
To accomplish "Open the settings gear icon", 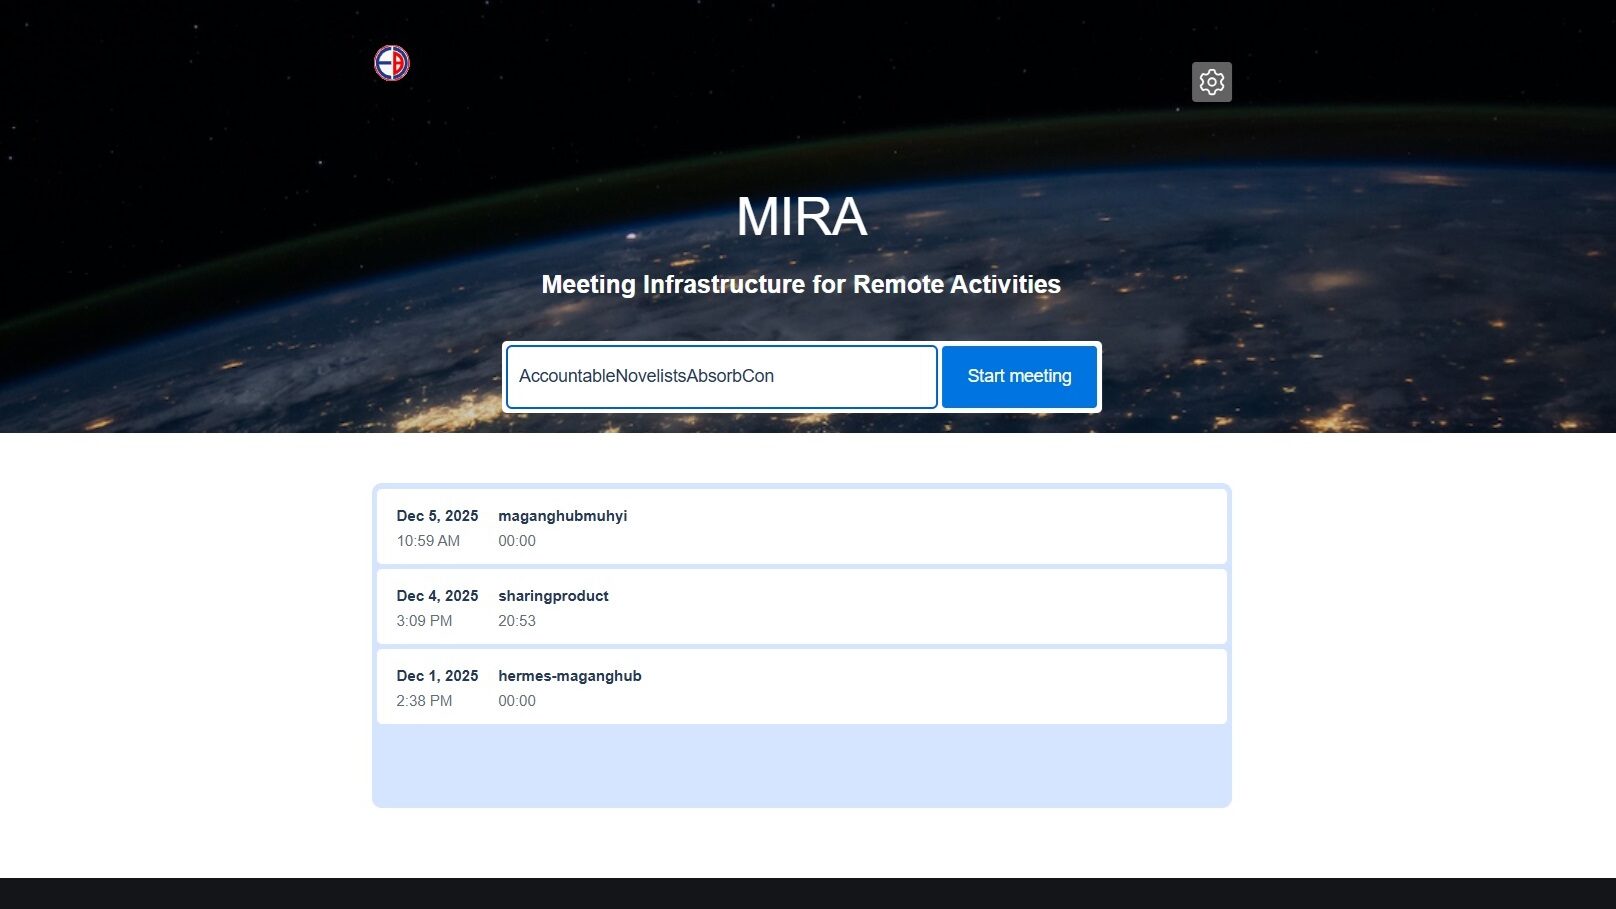I will (x=1211, y=82).
